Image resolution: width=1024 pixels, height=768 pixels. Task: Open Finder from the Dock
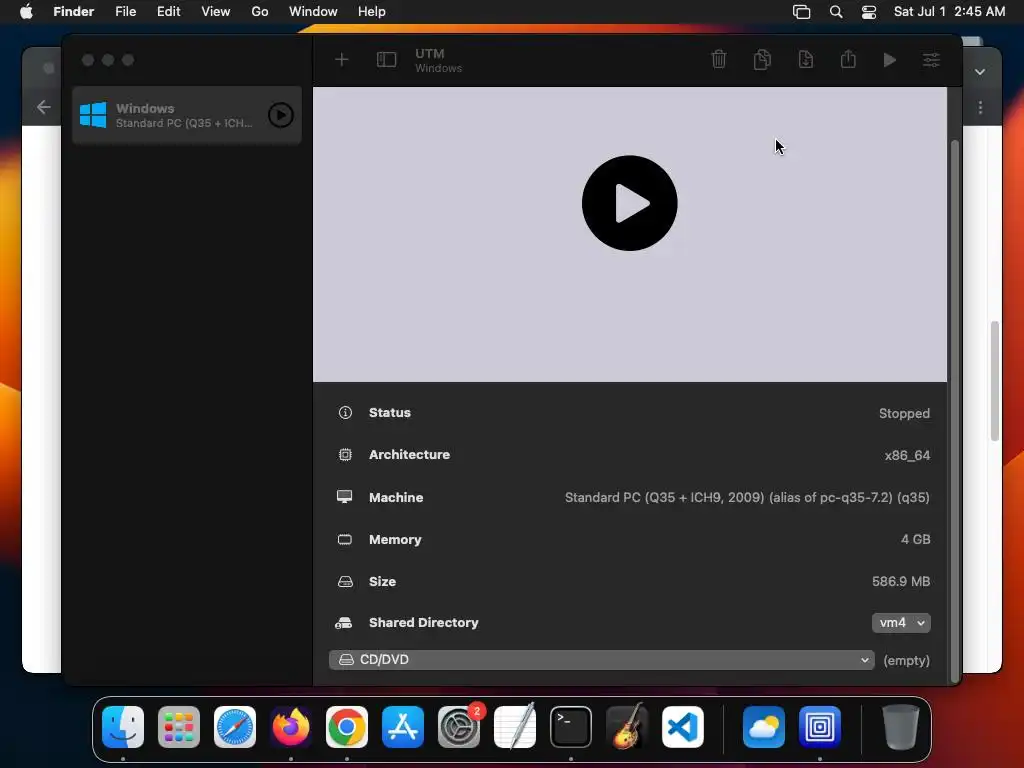(123, 727)
